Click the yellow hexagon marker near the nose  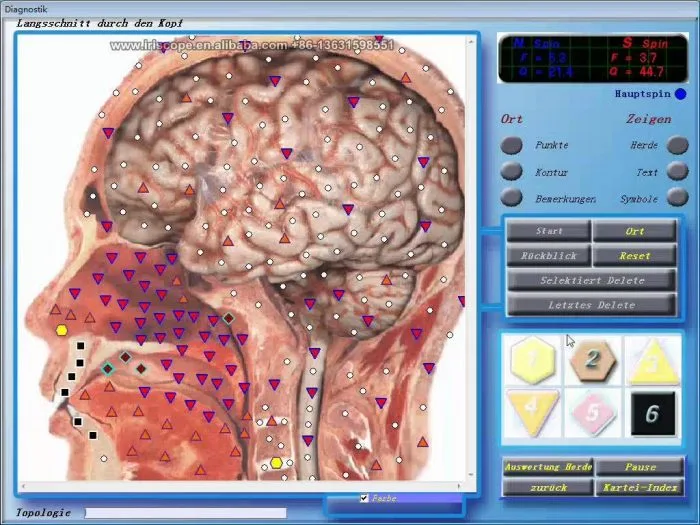click(x=62, y=330)
